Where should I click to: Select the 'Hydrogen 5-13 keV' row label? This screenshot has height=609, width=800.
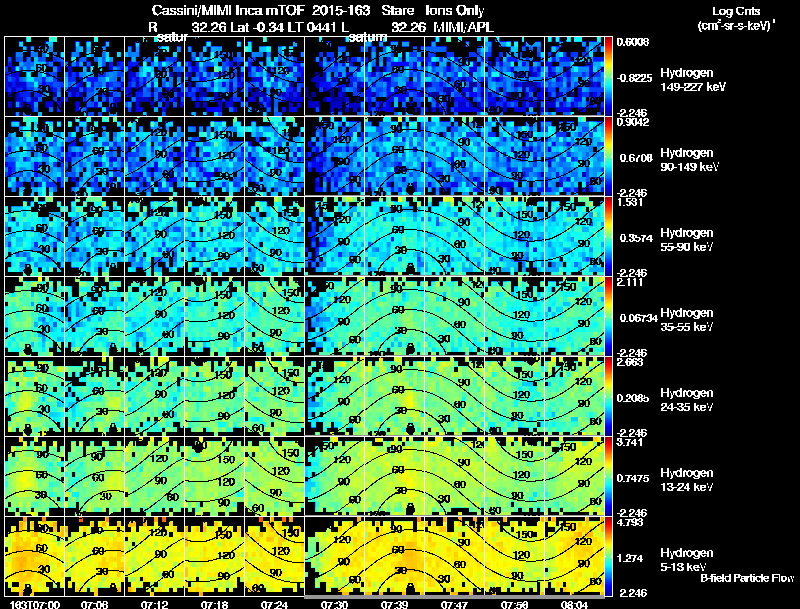pos(687,560)
